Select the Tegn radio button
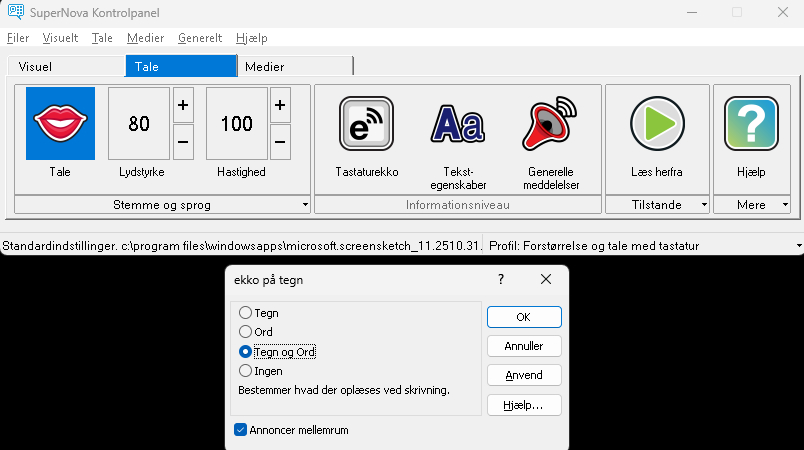The height and width of the screenshot is (450, 804). (246, 313)
